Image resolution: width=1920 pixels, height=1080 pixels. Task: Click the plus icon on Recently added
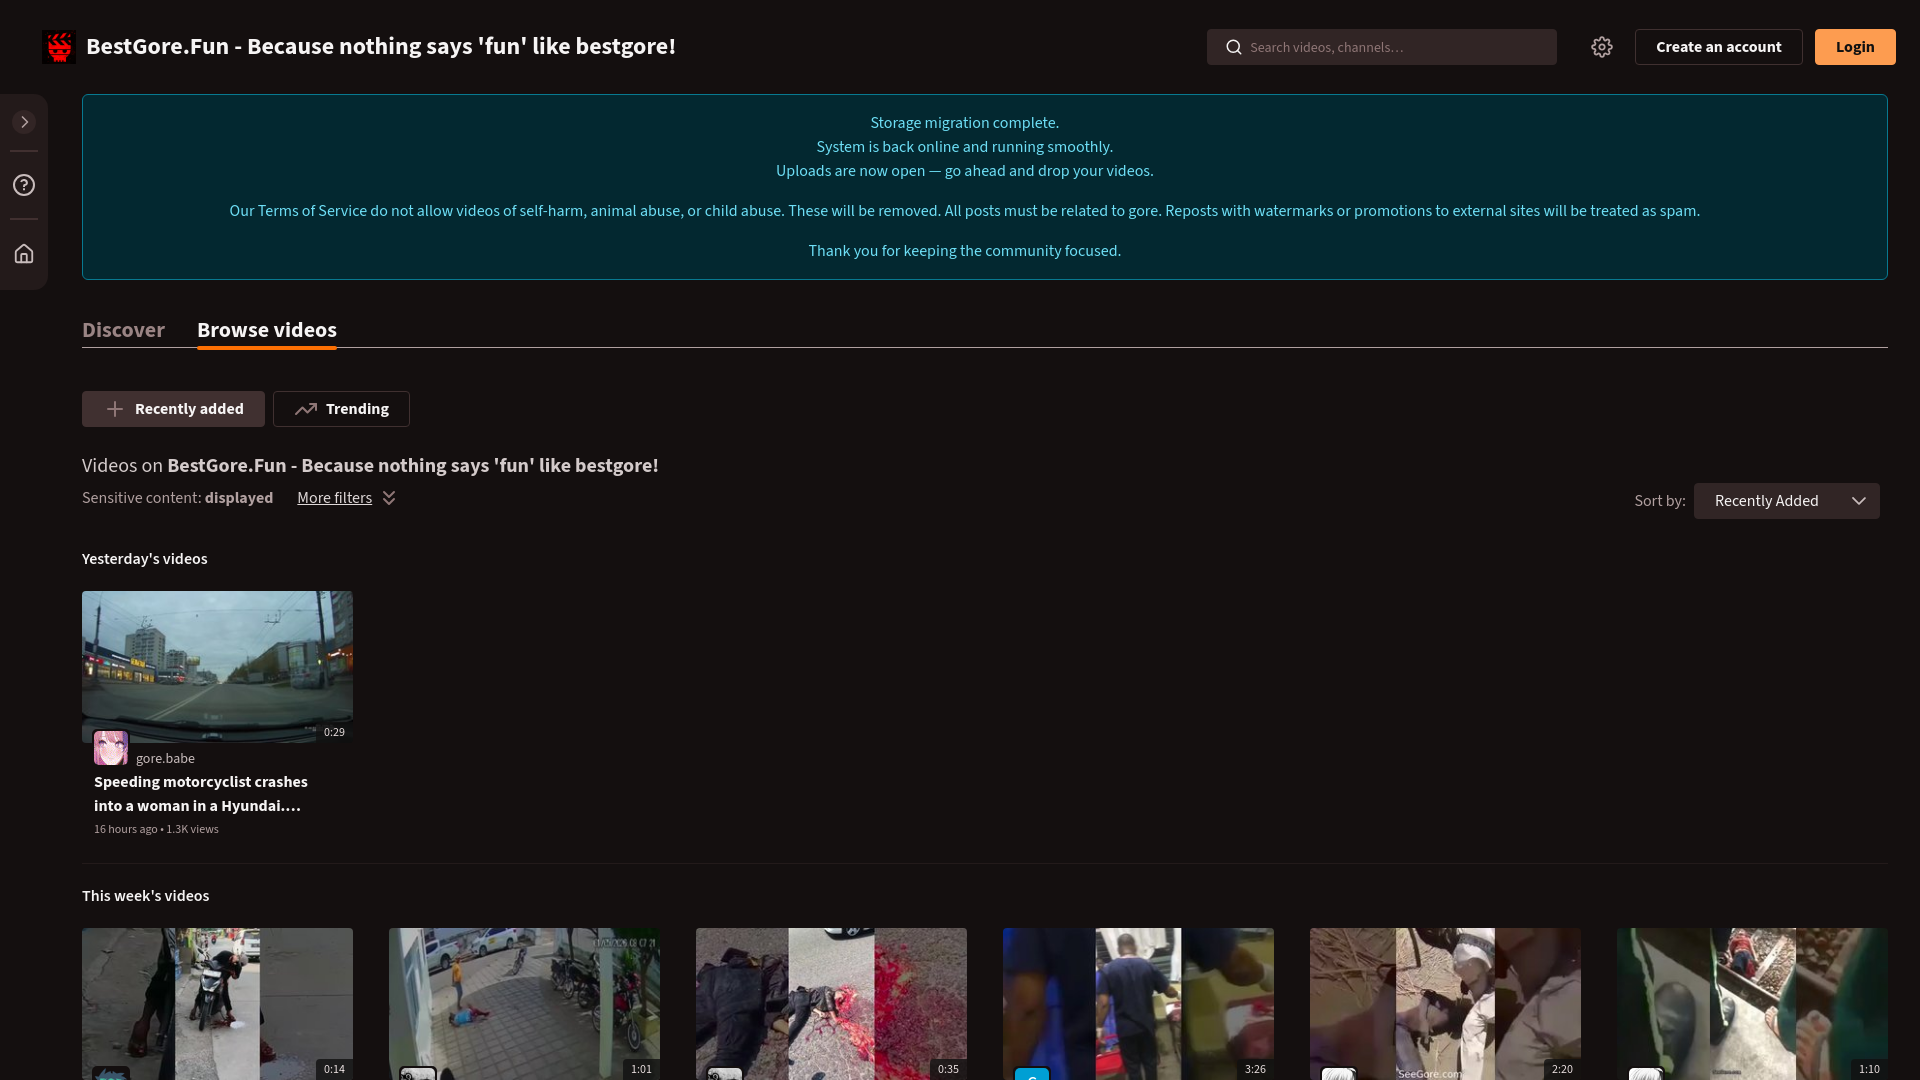pyautogui.click(x=115, y=409)
